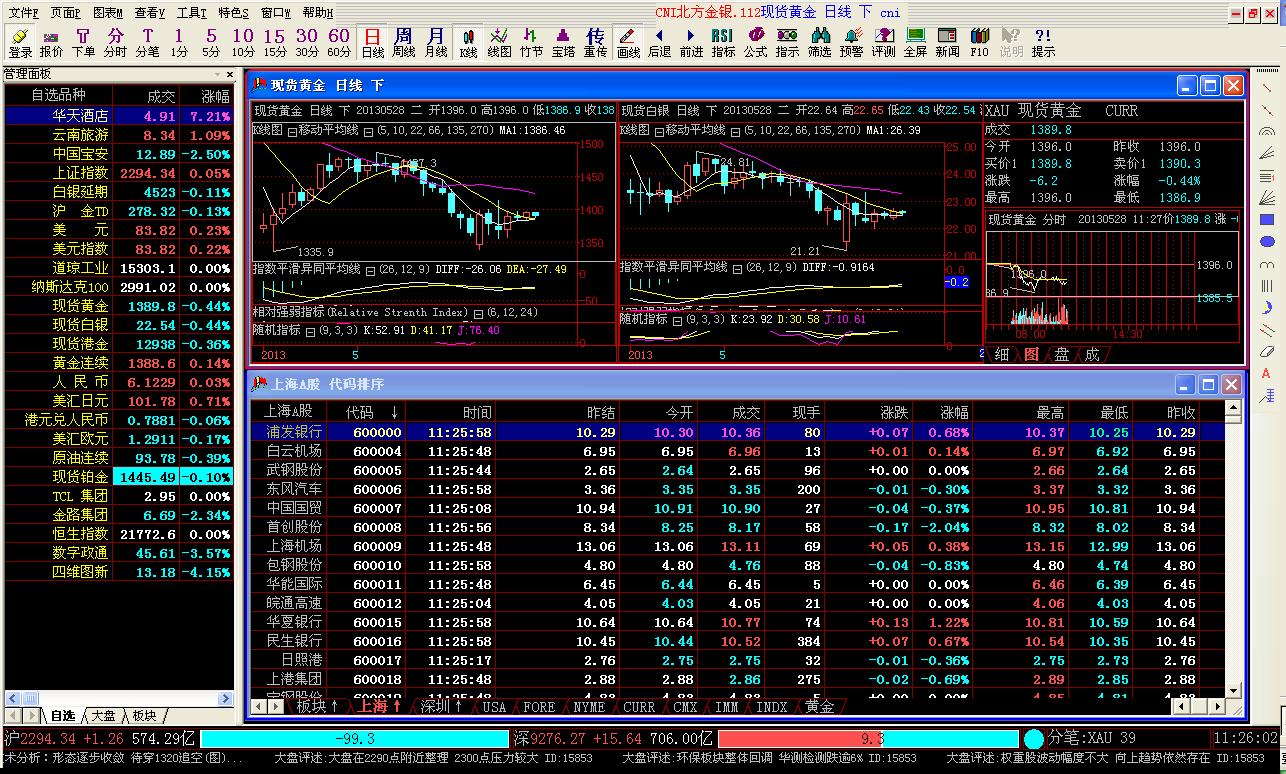Collapse 移动平均线 indicator in gold chart

pyautogui.click(x=368, y=131)
